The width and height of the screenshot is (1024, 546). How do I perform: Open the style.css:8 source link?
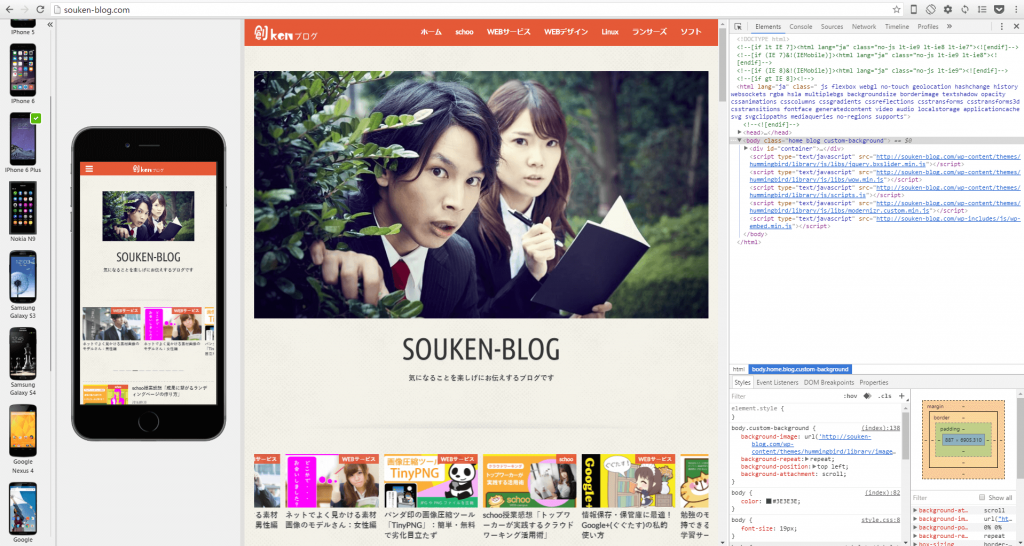click(880, 520)
